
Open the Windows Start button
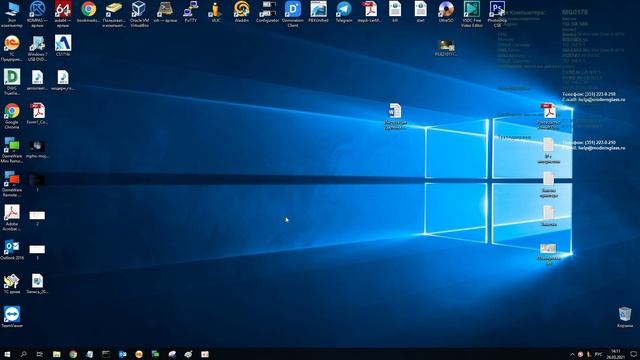tap(7, 354)
